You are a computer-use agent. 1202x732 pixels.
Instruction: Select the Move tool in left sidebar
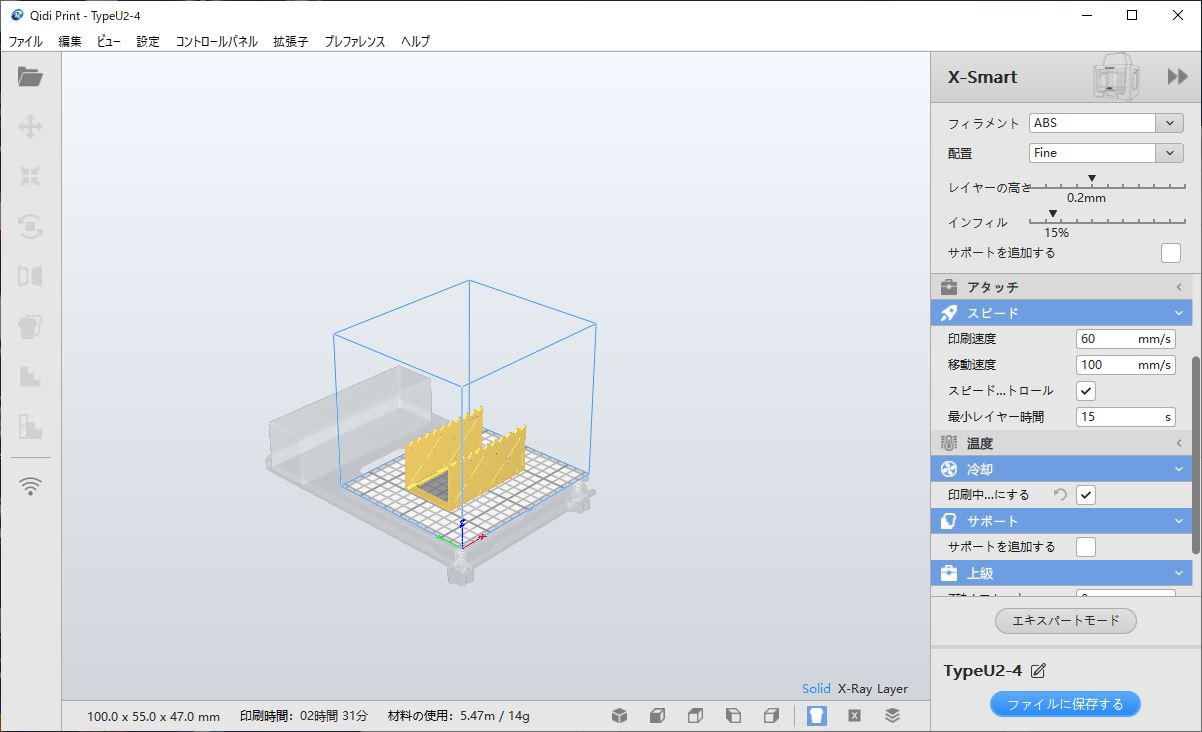(30, 127)
